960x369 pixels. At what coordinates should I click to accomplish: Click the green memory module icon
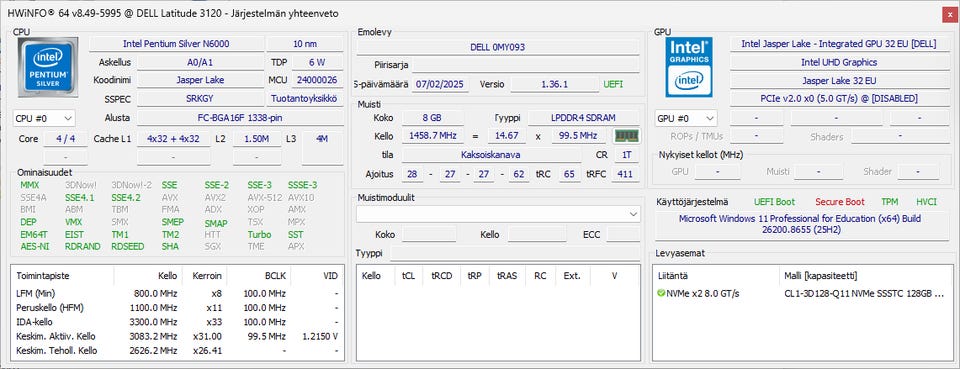click(x=626, y=135)
